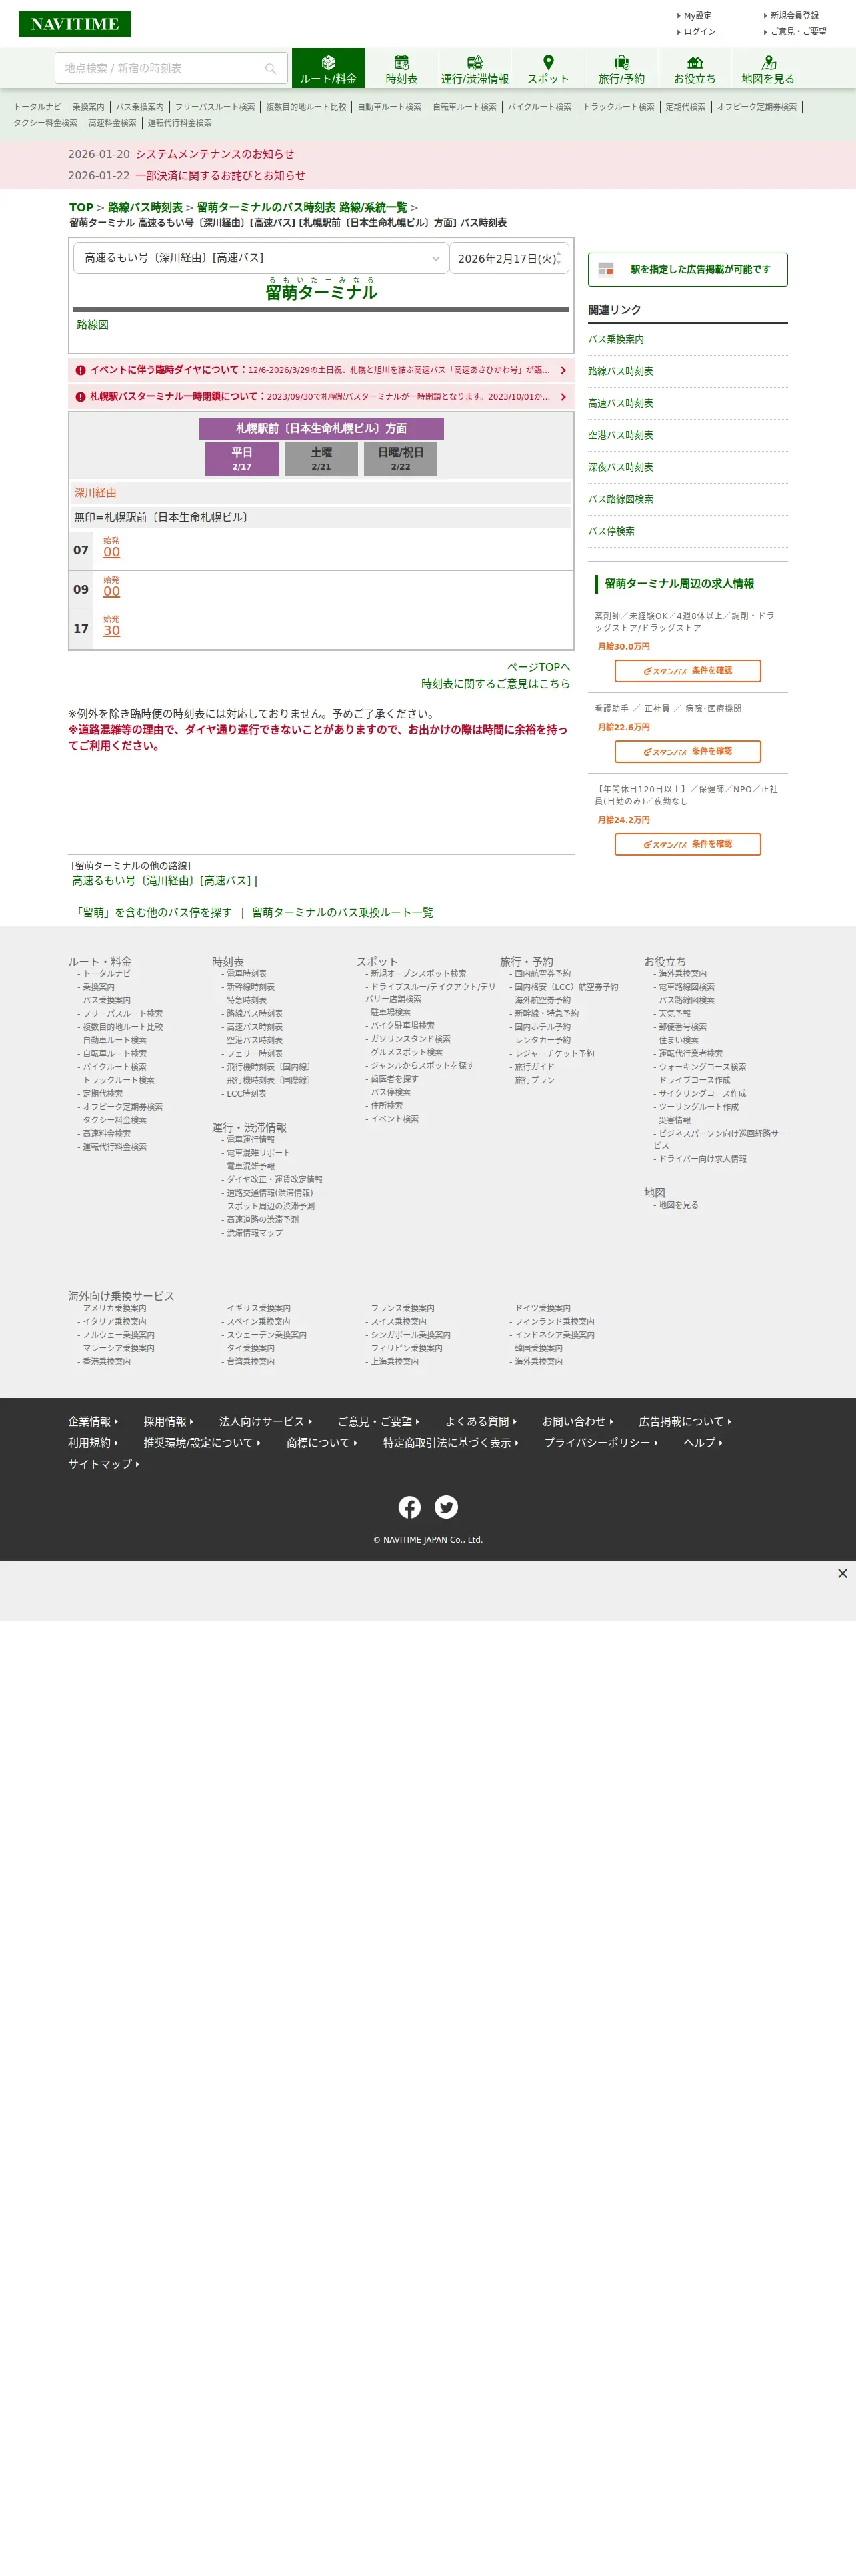
Task: Open the 07:00 departure link
Action: tap(111, 552)
